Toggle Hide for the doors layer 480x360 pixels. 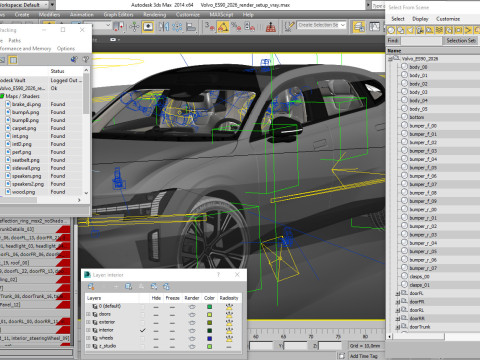(x=156, y=314)
